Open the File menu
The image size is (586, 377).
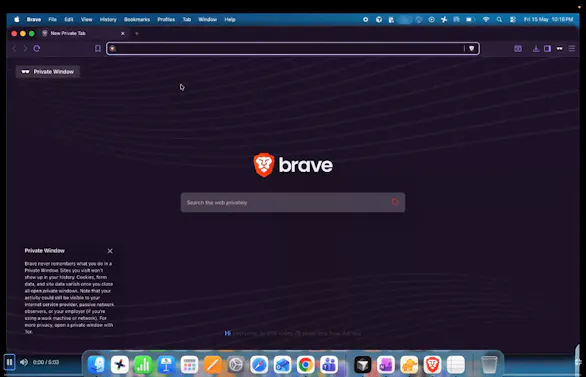[x=52, y=19]
